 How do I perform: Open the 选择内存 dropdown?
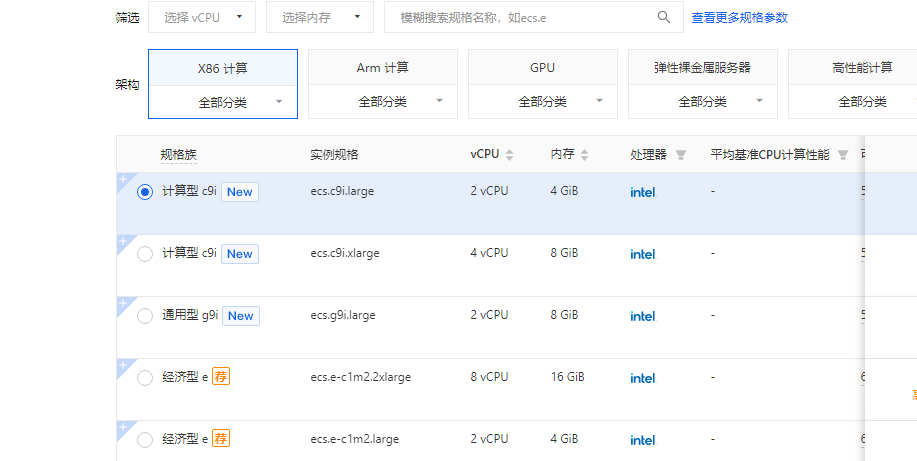320,17
